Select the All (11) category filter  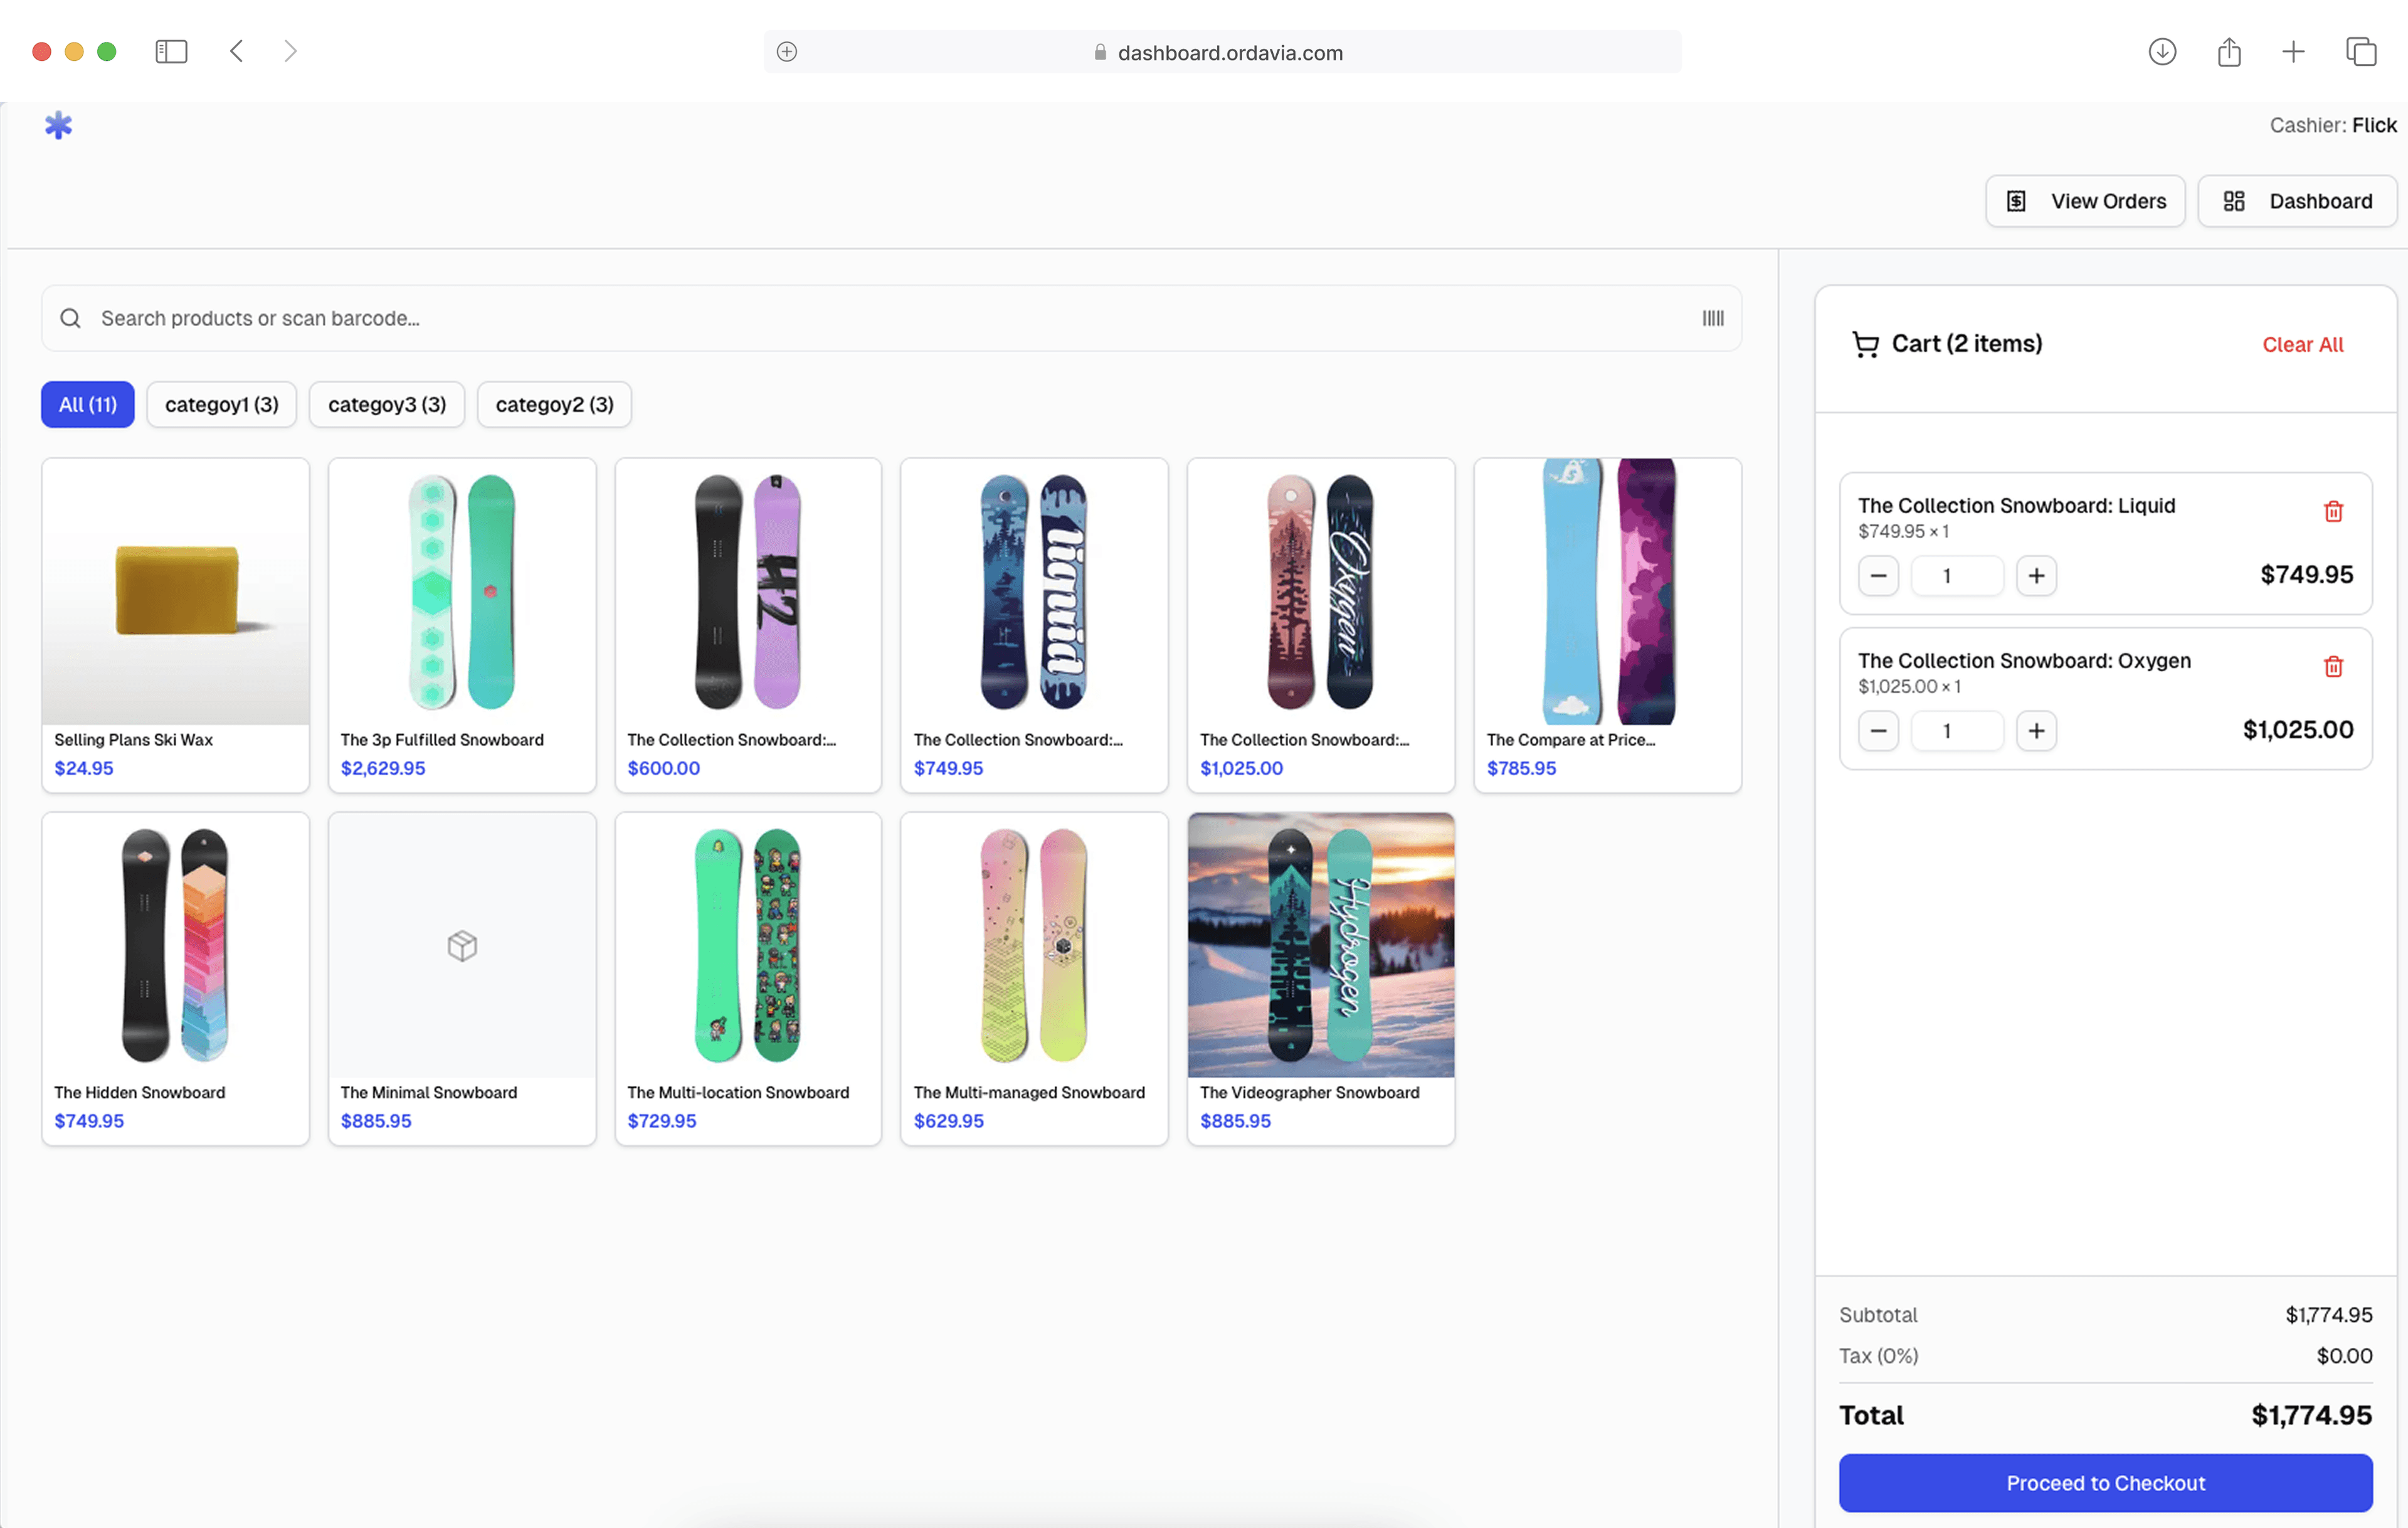tap(88, 405)
